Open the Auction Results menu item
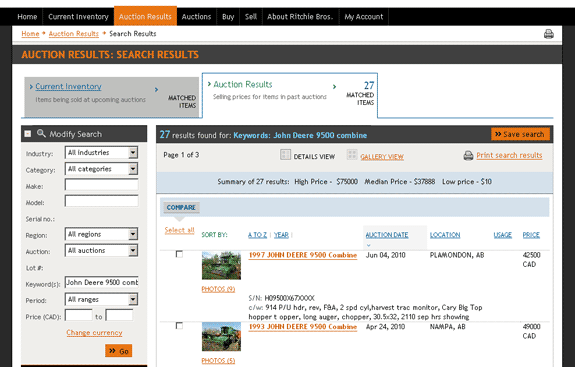 coord(145,16)
